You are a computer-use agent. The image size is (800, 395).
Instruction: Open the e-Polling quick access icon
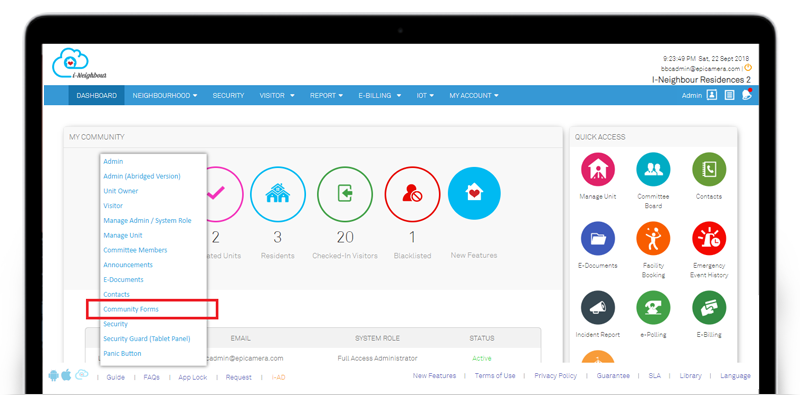pos(653,308)
